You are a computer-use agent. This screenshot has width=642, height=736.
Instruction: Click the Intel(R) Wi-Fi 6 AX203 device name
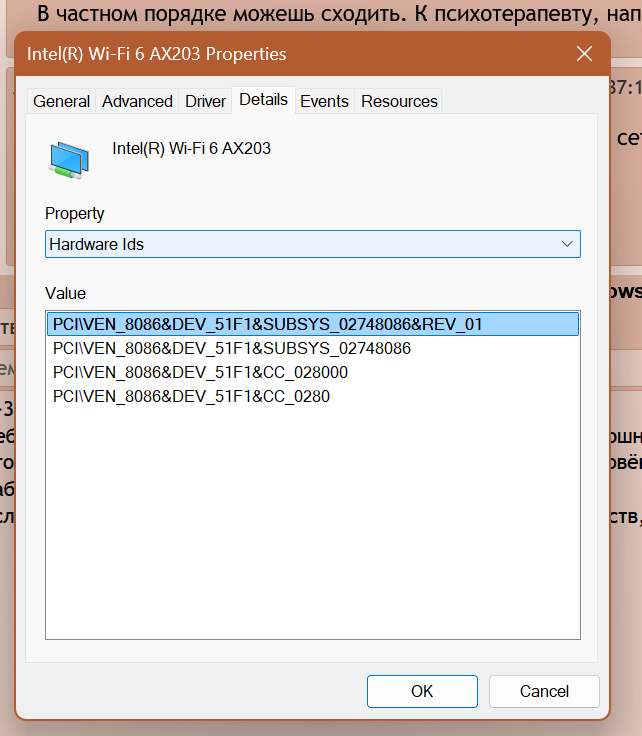tap(191, 148)
